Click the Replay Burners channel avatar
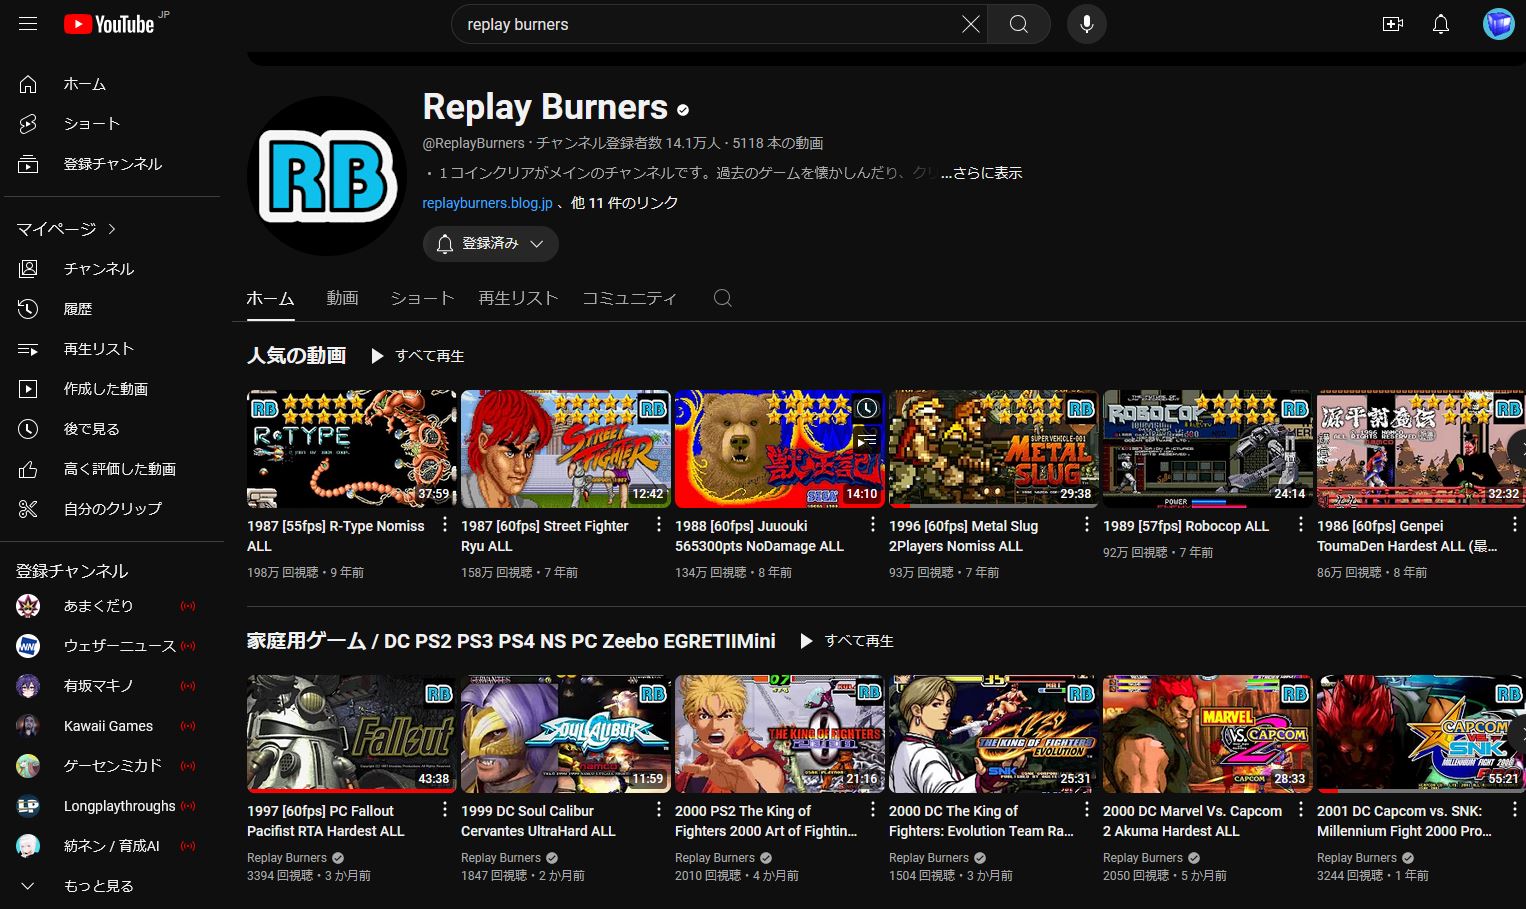 click(327, 176)
